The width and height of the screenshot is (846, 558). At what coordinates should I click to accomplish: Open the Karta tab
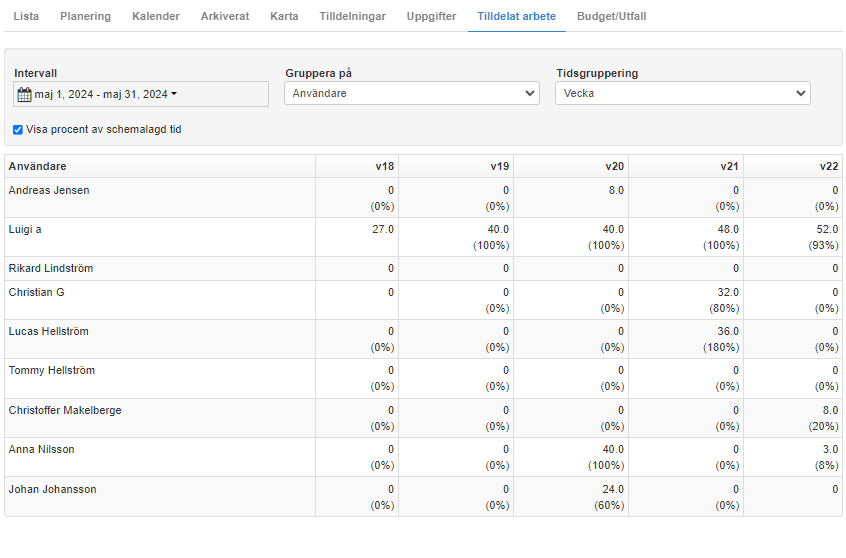click(284, 16)
